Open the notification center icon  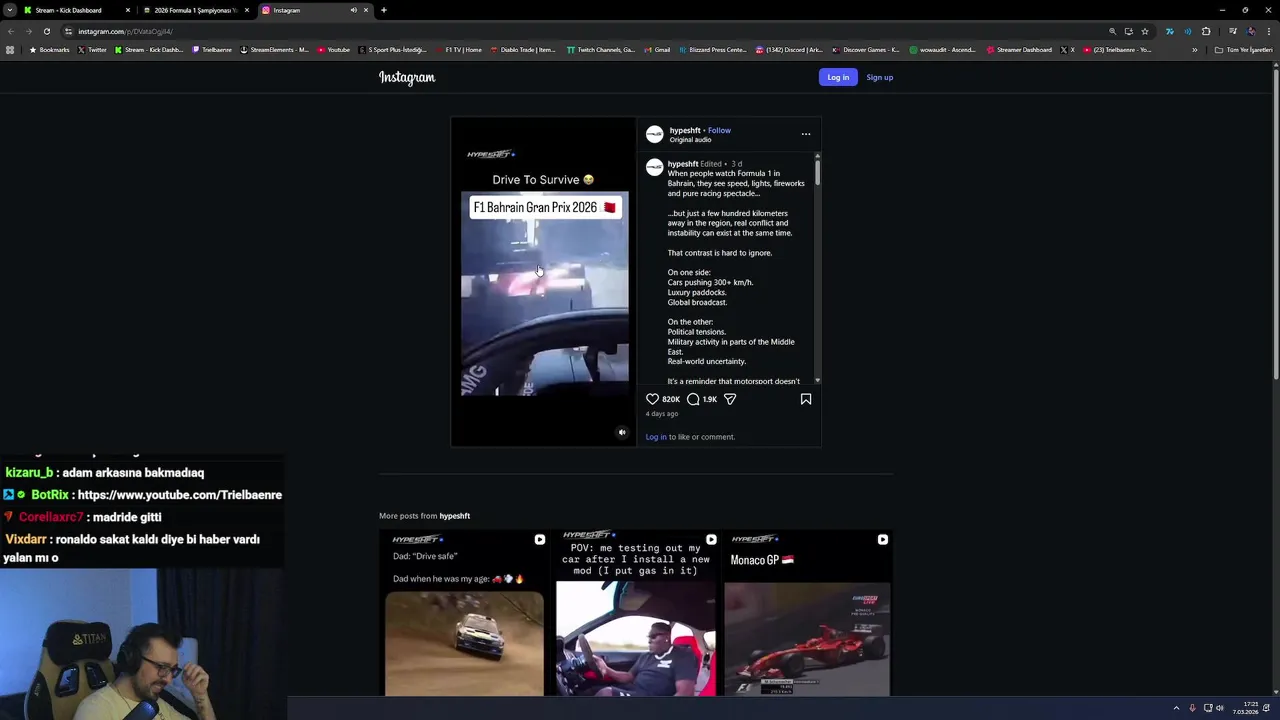pos(1267,708)
